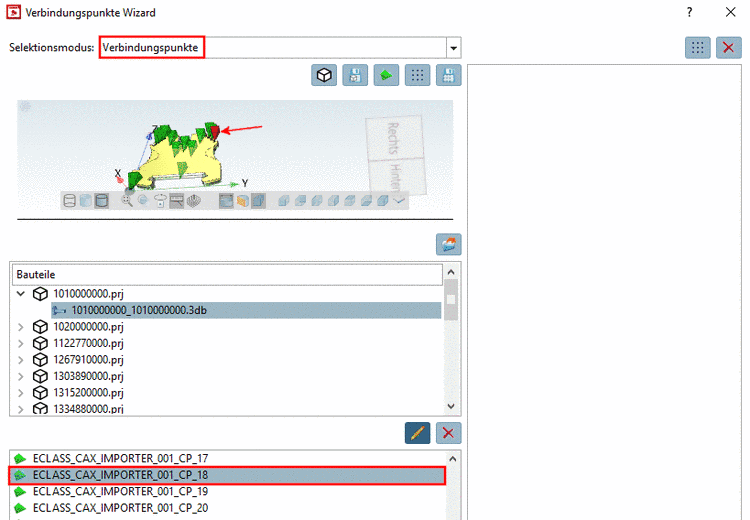Viewport: 750px width, 520px height.
Task: Toggle the highlighted blue cube icon in 3D toolbar
Action: tap(258, 201)
